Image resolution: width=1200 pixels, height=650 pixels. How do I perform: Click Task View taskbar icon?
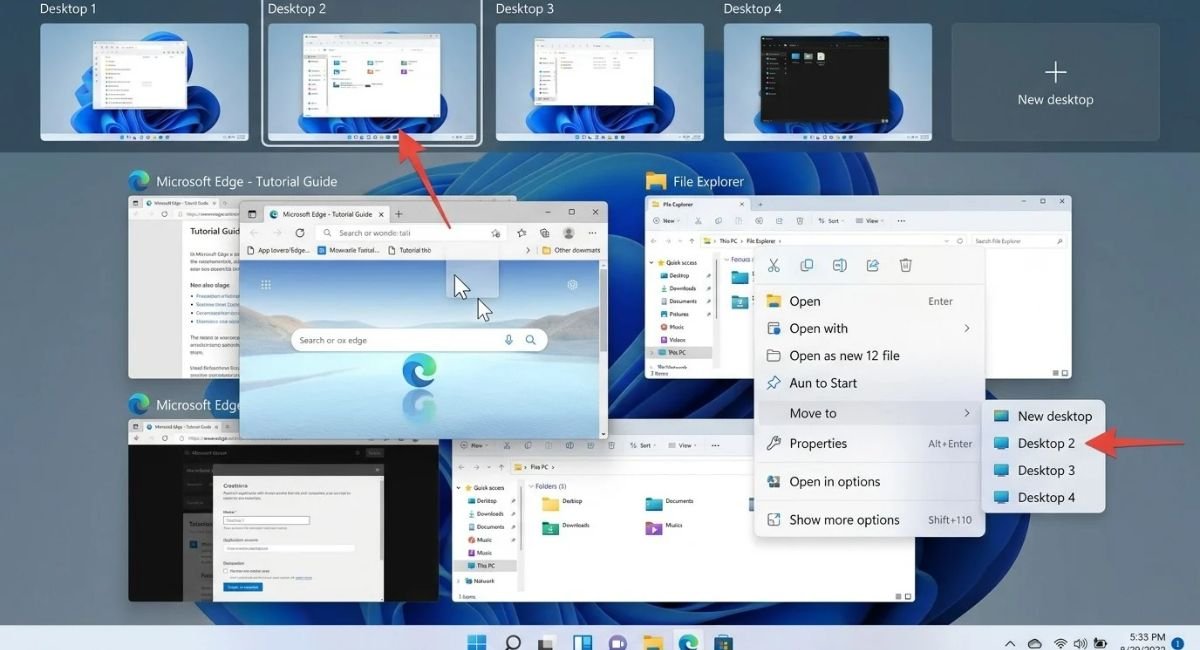(546, 641)
